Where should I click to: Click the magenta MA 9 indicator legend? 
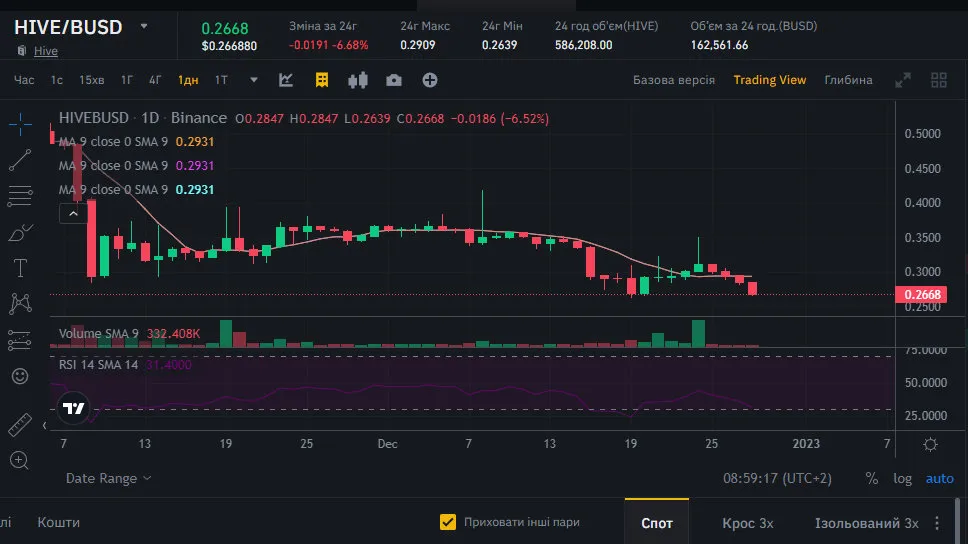[136, 165]
